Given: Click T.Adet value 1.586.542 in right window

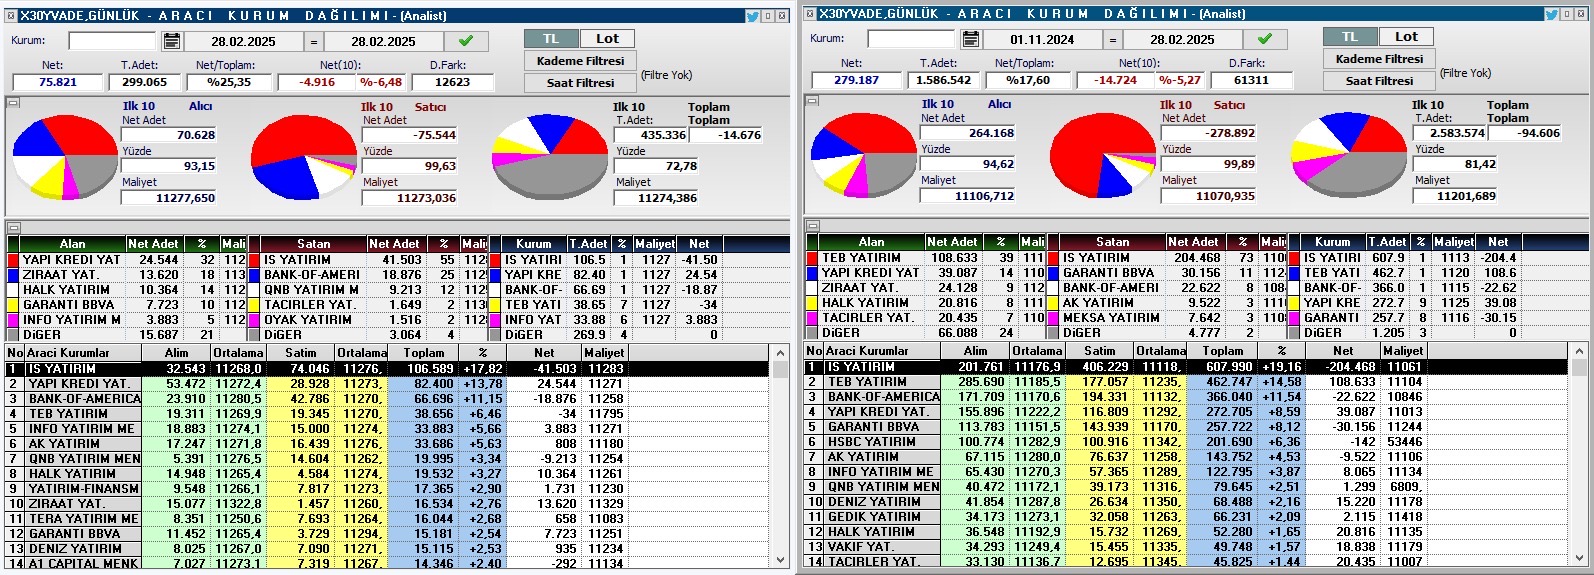Looking at the screenshot, I should [943, 80].
